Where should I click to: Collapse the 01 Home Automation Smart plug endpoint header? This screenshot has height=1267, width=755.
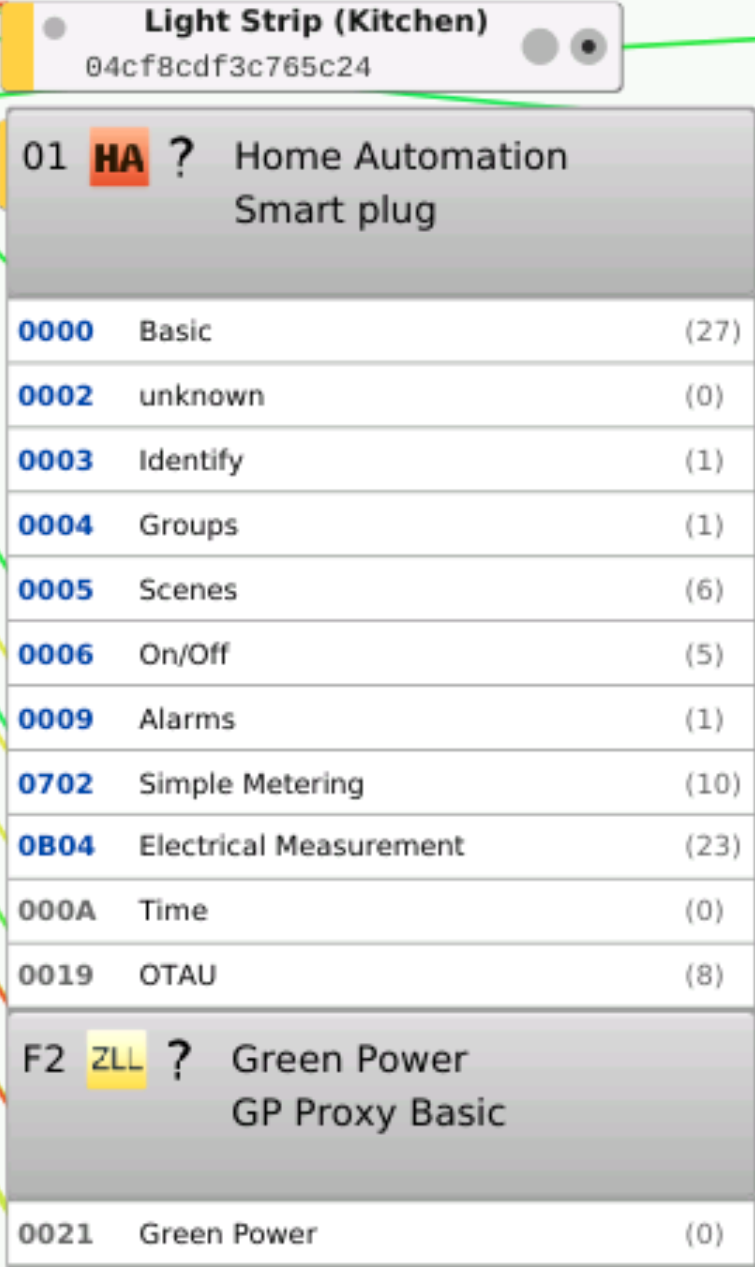tap(380, 203)
